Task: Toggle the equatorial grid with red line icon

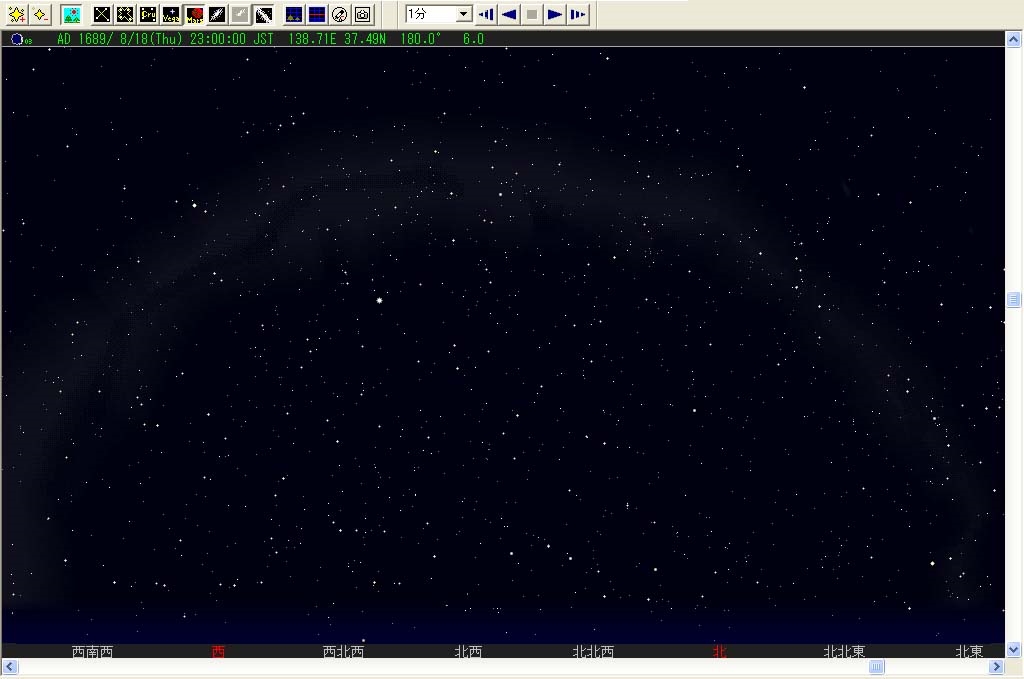Action: pos(317,14)
